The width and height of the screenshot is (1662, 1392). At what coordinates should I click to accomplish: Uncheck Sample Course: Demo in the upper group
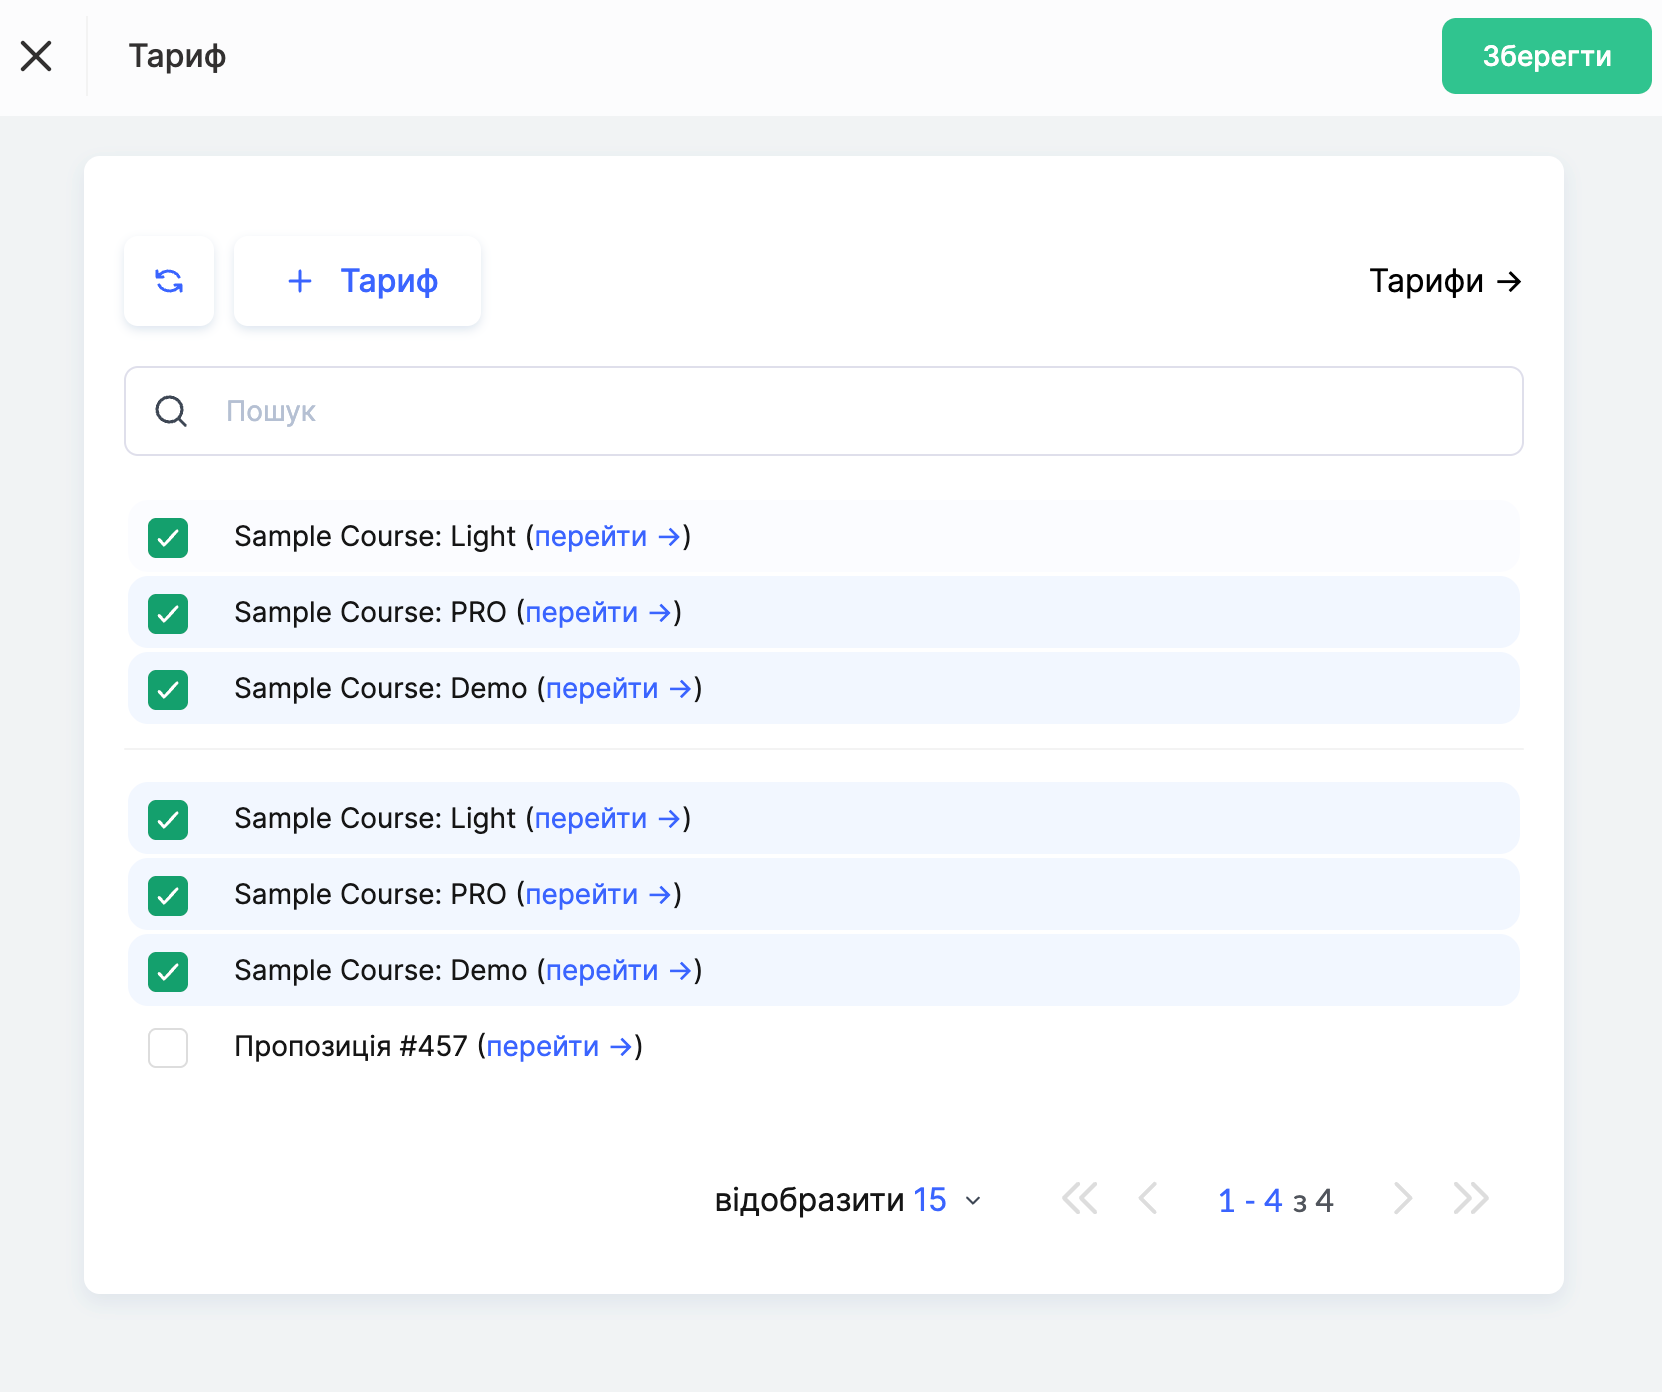point(168,690)
